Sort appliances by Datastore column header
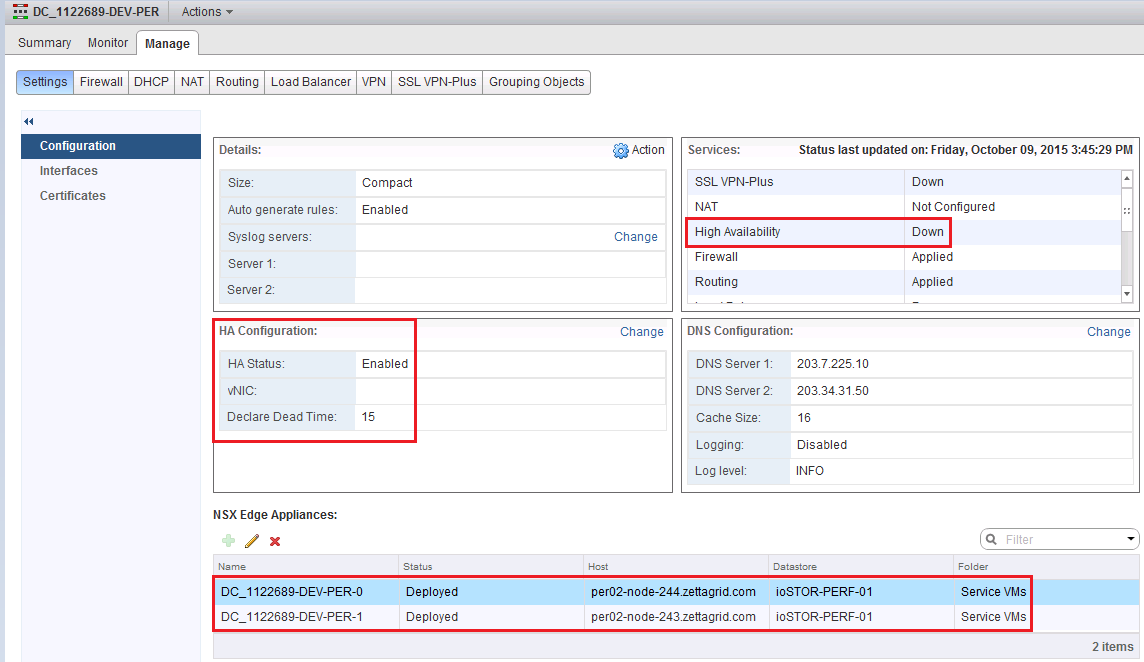 [x=862, y=566]
